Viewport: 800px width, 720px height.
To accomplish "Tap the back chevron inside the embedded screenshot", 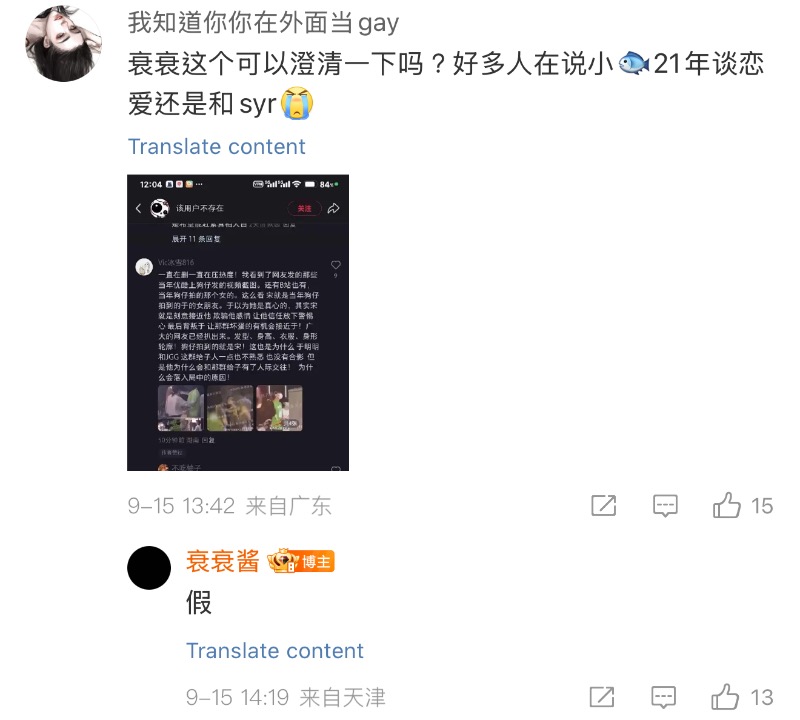I will (x=138, y=208).
